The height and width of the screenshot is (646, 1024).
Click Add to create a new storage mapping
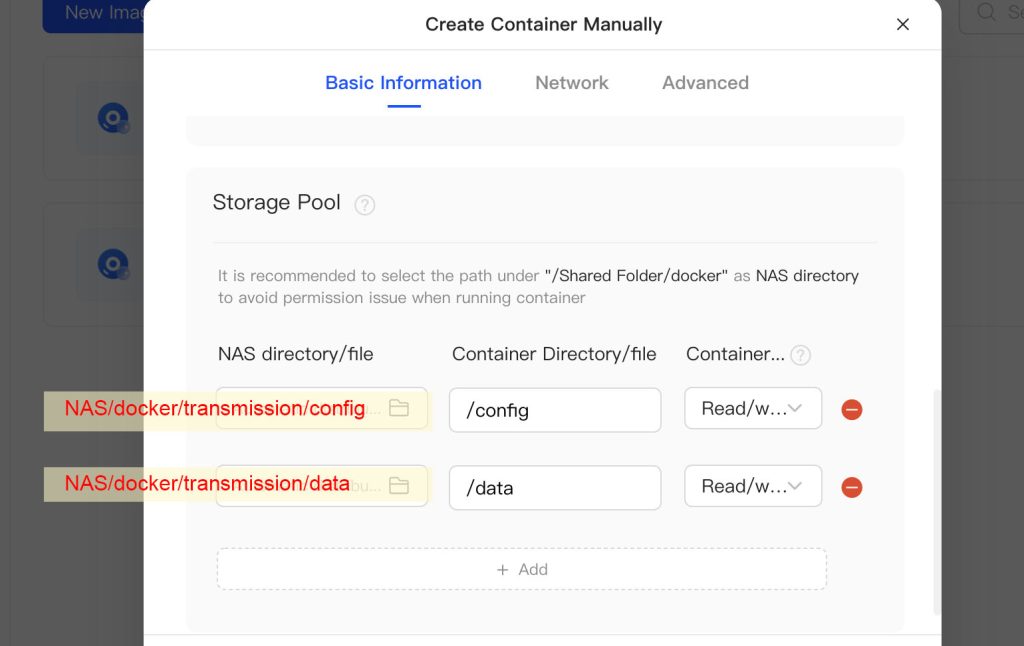[521, 569]
